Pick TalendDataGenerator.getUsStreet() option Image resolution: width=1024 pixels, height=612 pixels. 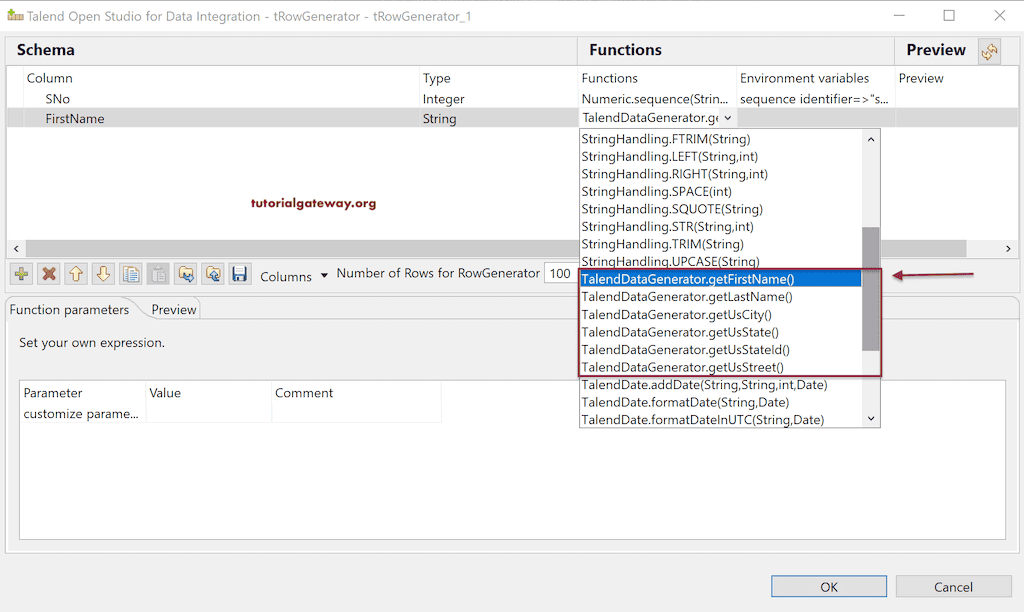click(x=721, y=367)
